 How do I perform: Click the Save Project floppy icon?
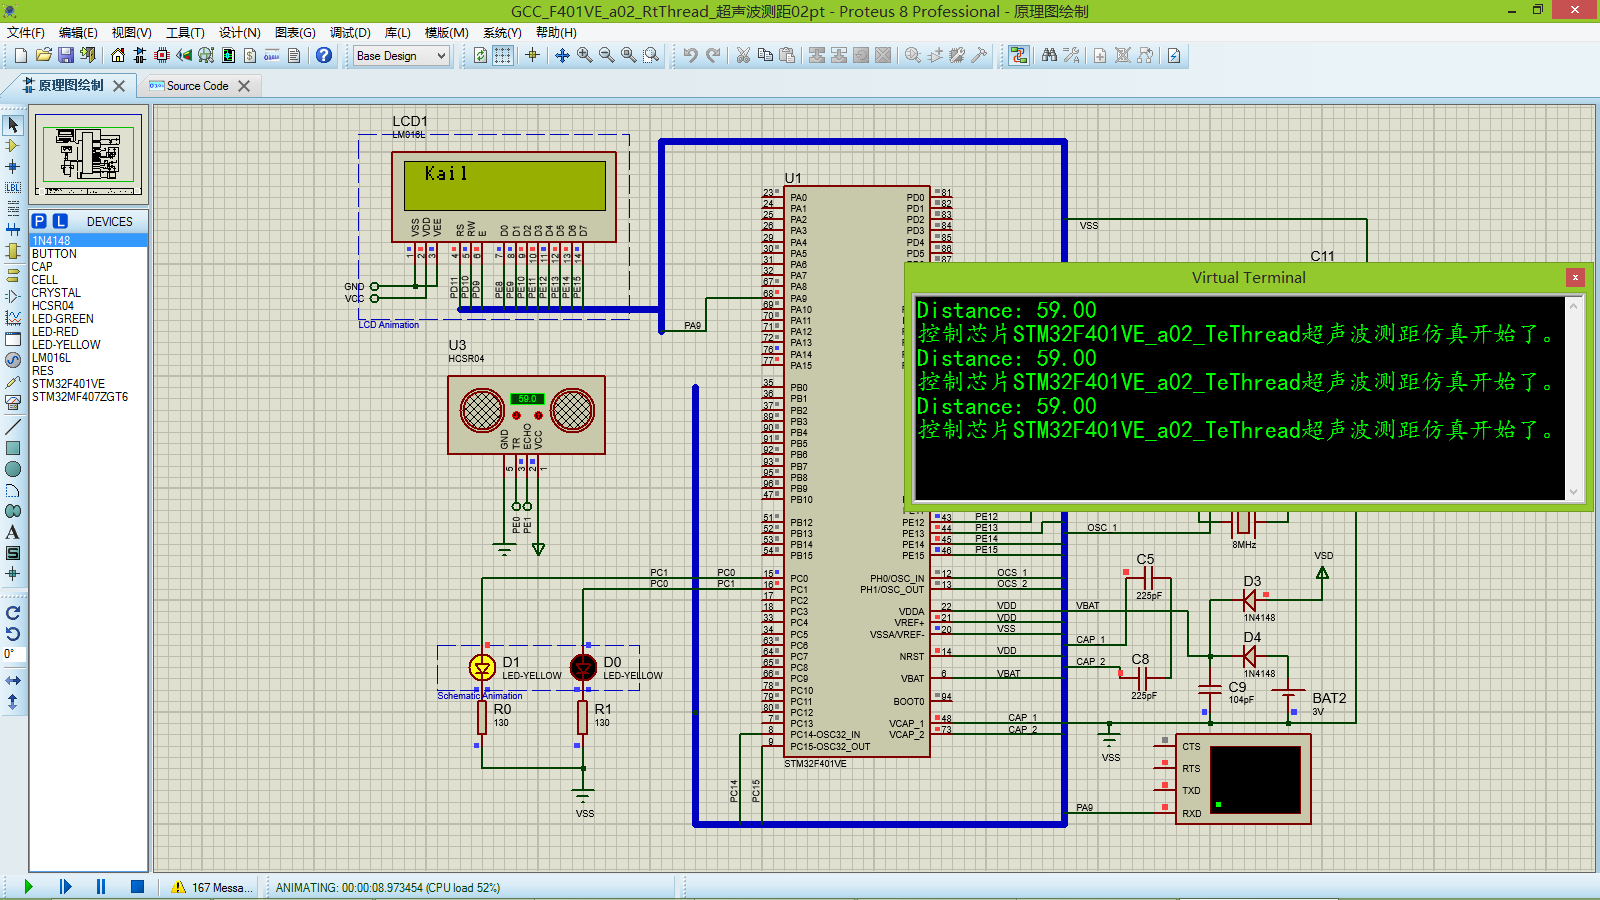click(x=65, y=55)
